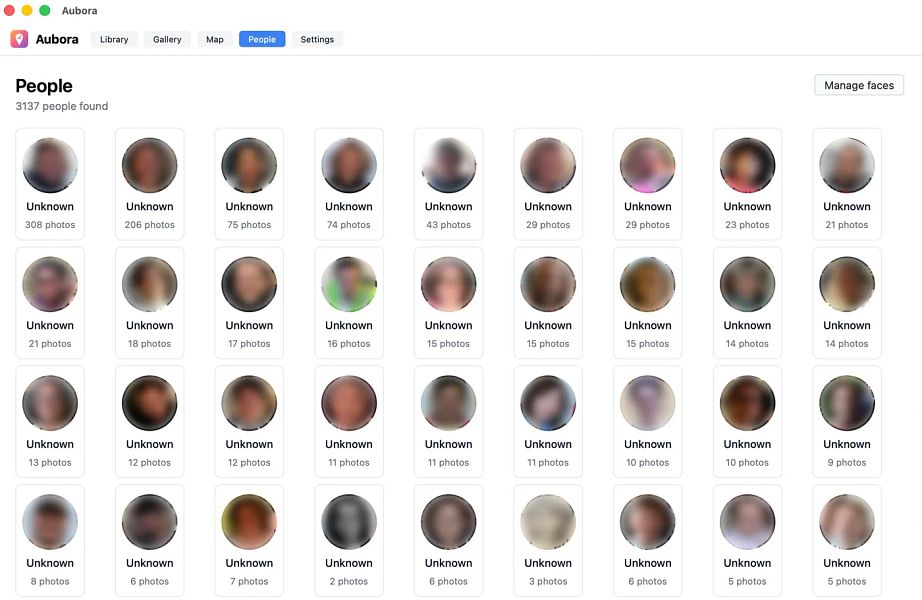The image size is (922, 600).
Task: Open the person with 17 photos
Action: click(x=249, y=303)
